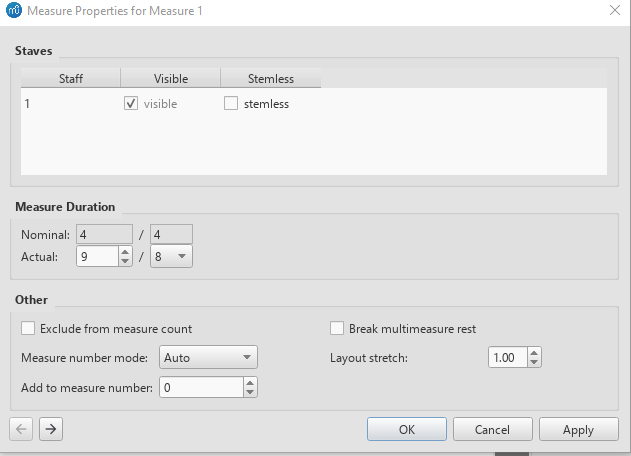Decrease actual duration numerator with down arrow

[125, 261]
